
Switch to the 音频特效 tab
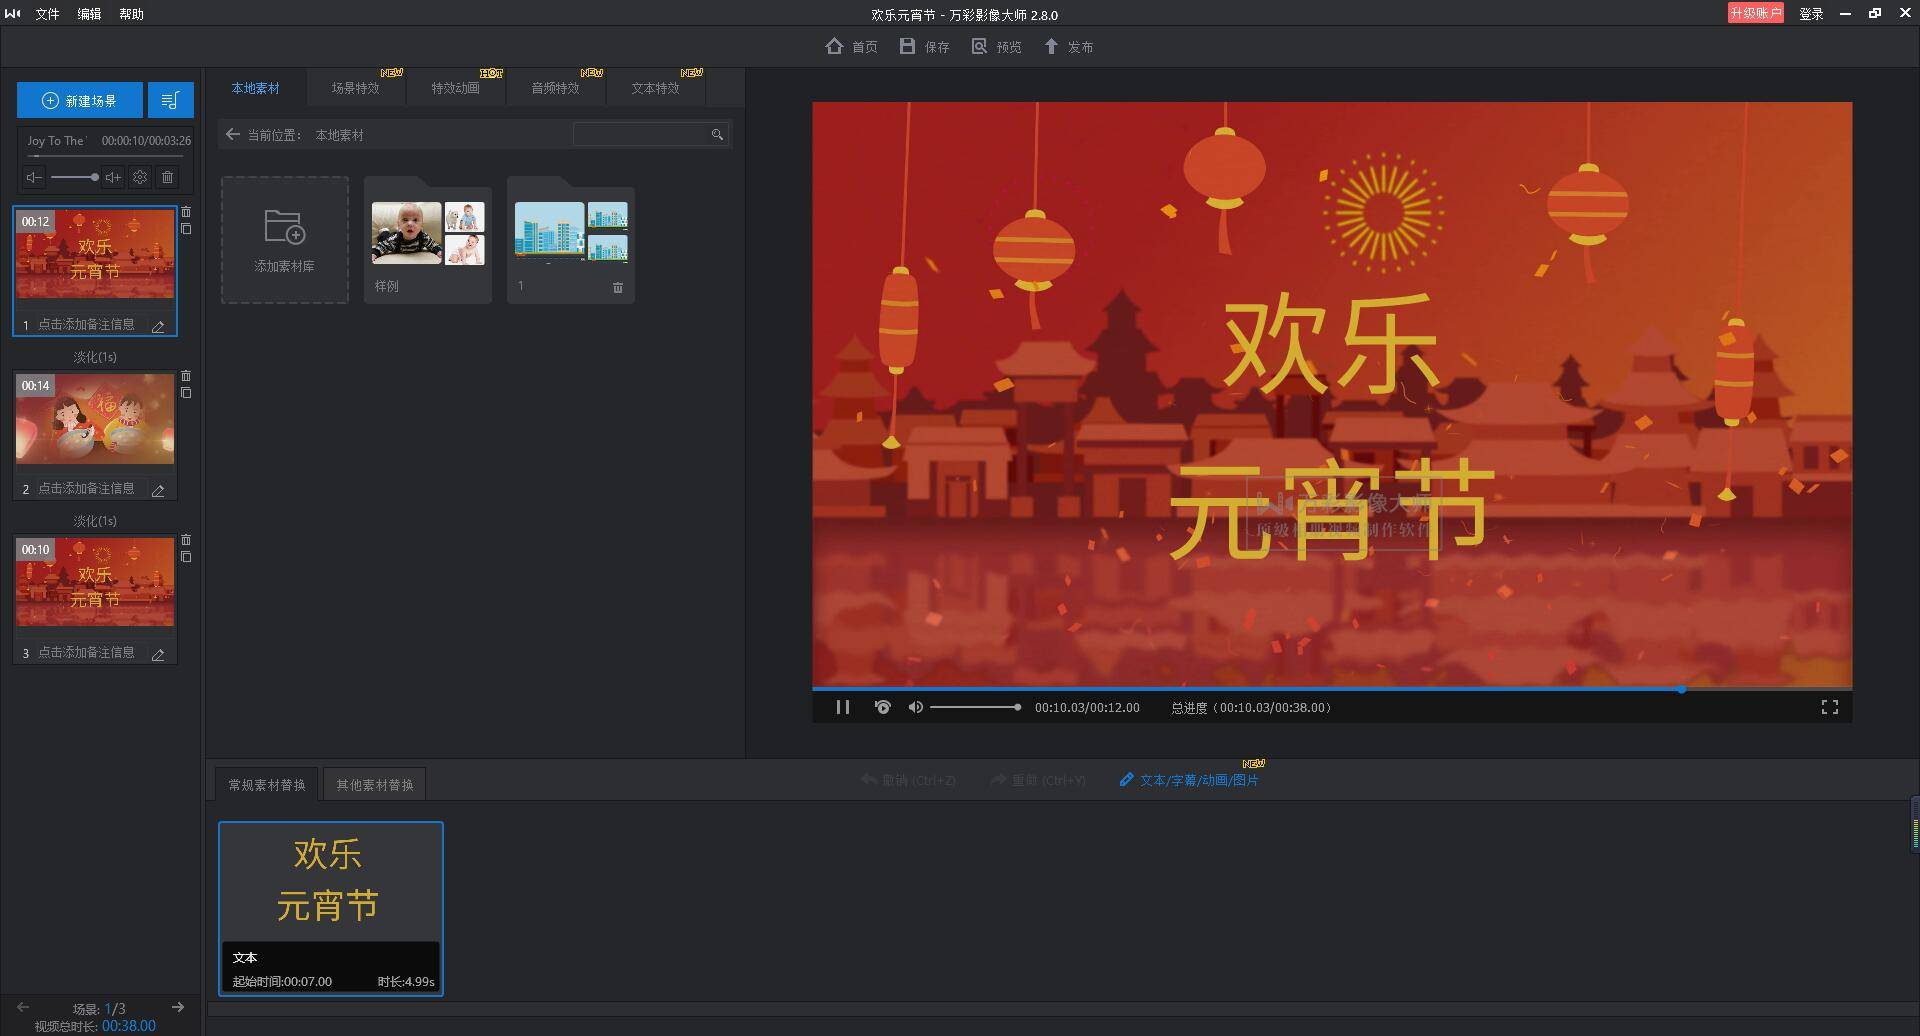tap(556, 87)
